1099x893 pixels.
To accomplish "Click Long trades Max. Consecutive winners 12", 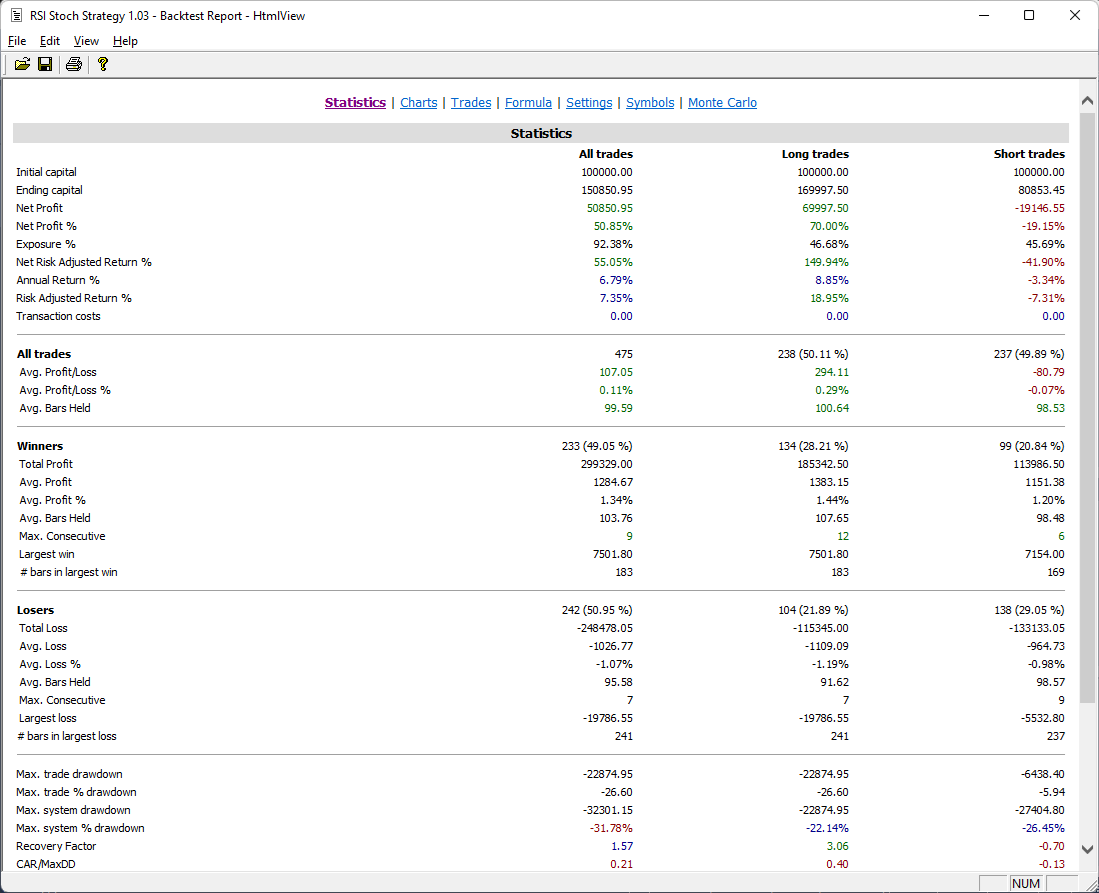I will (842, 536).
